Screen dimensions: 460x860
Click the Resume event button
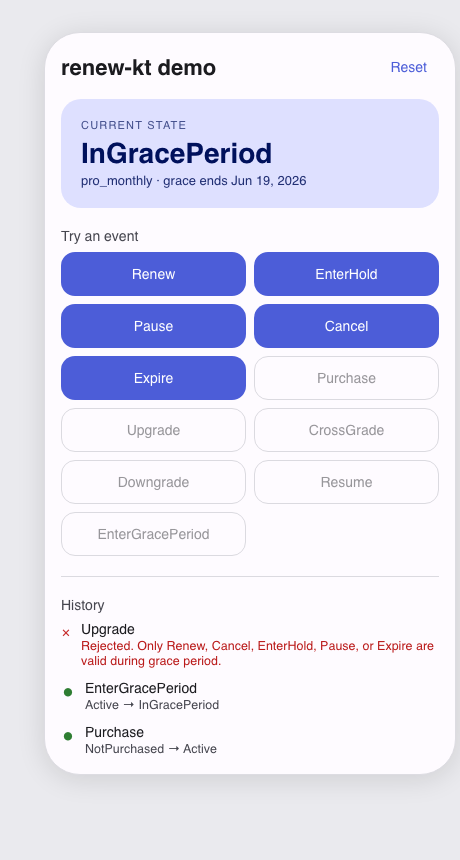[x=347, y=483]
